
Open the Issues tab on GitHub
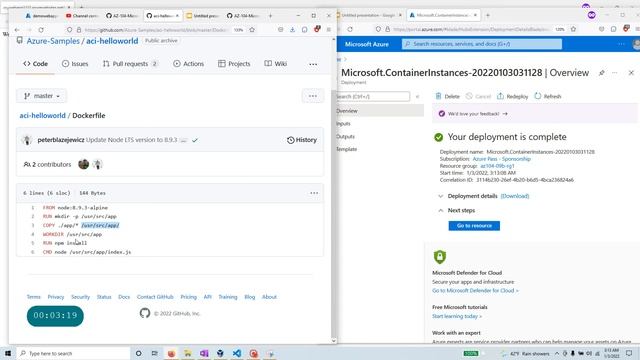75,64
